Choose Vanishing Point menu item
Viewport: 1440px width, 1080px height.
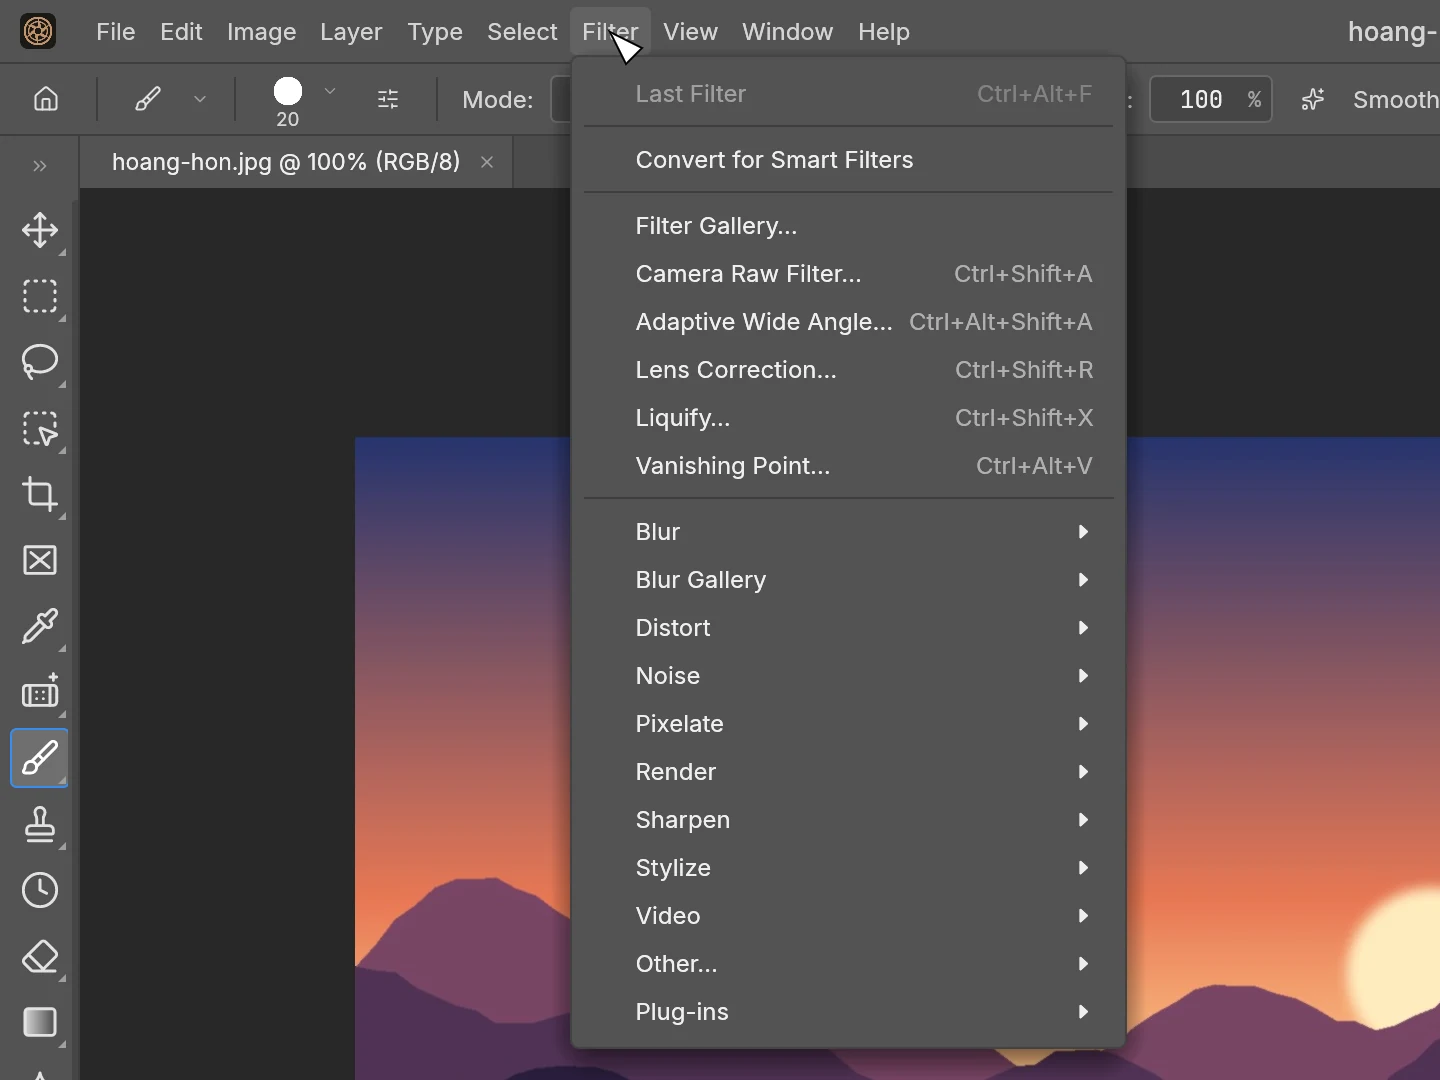[x=849, y=466]
